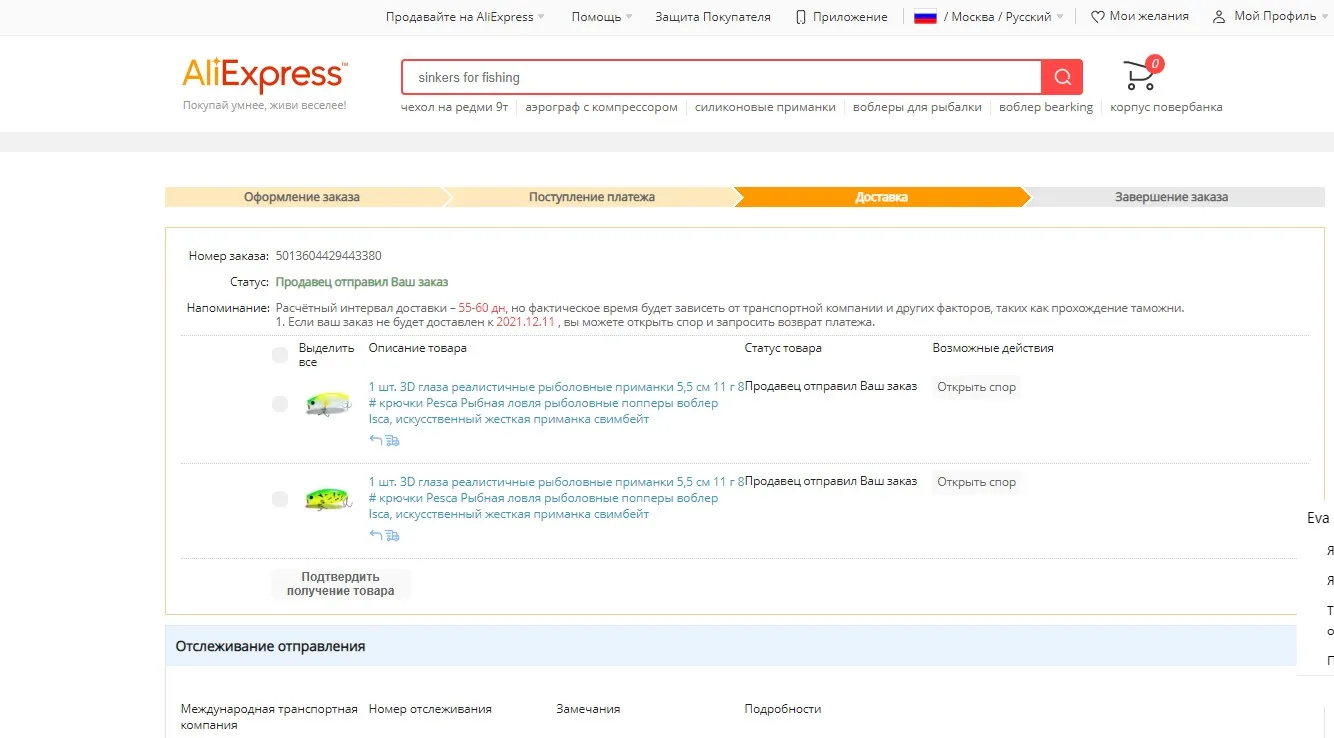
Task: Open the first lure's product title link
Action: pyautogui.click(x=556, y=403)
